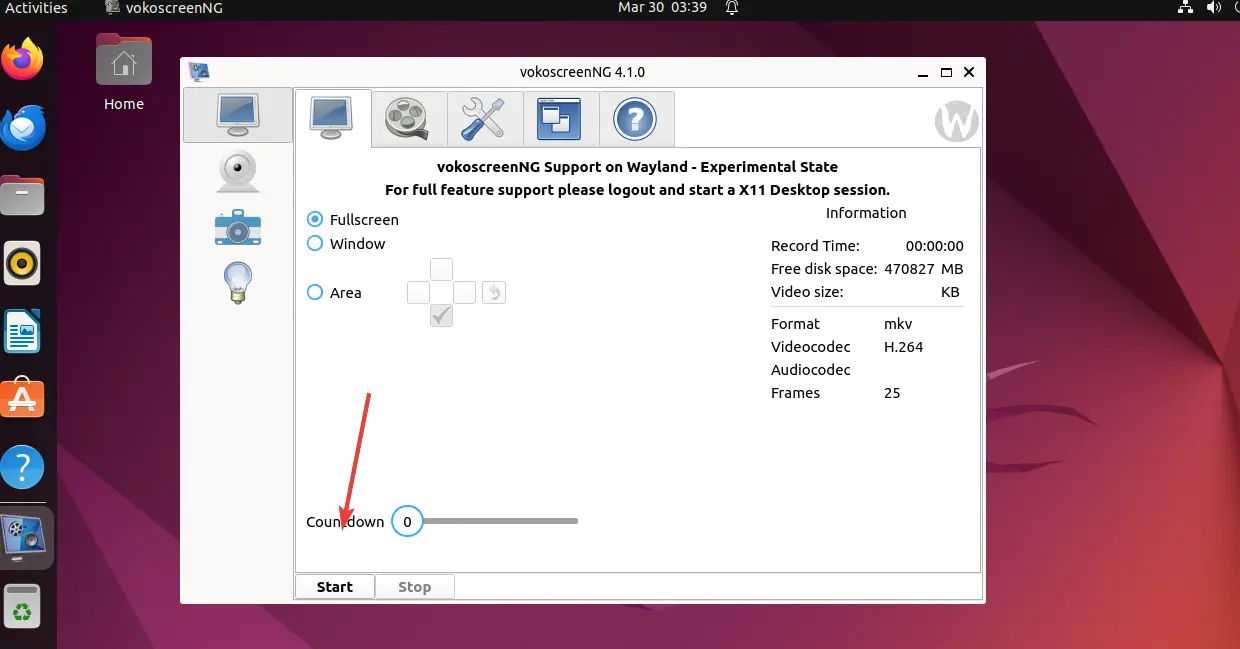1240x649 pixels.
Task: Select the webcam icon in the sidebar
Action: tap(237, 170)
